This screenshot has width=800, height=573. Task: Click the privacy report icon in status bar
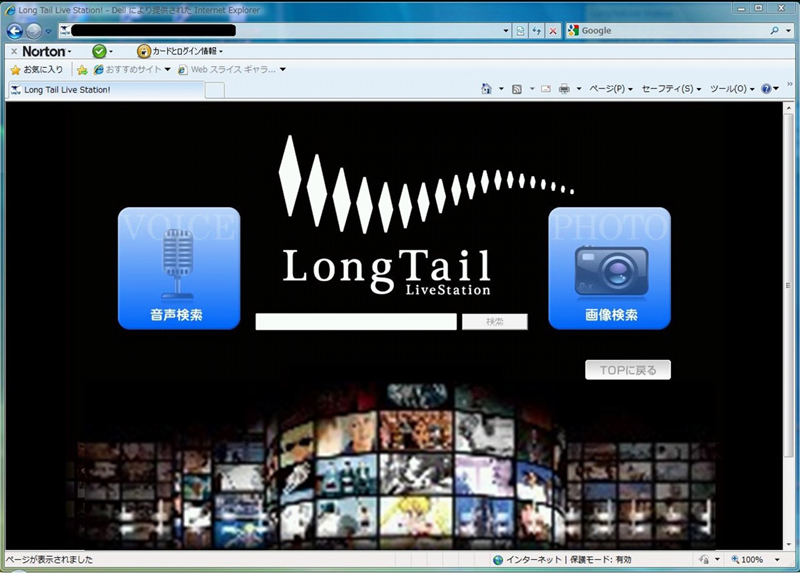705,560
